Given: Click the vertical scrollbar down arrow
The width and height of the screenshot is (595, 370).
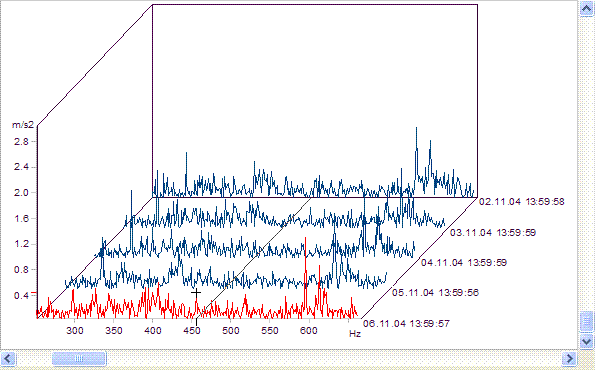Looking at the screenshot, I should coord(587,341).
